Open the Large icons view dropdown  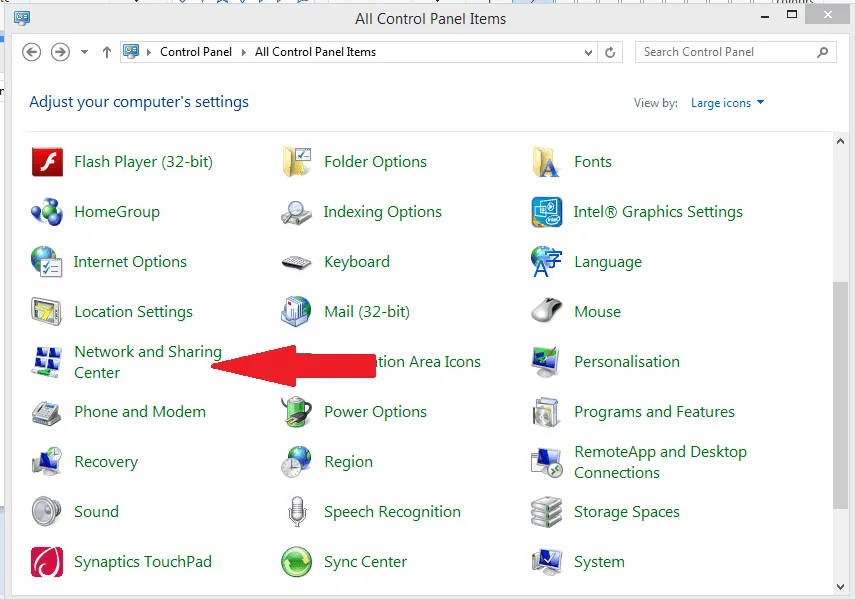pos(727,103)
